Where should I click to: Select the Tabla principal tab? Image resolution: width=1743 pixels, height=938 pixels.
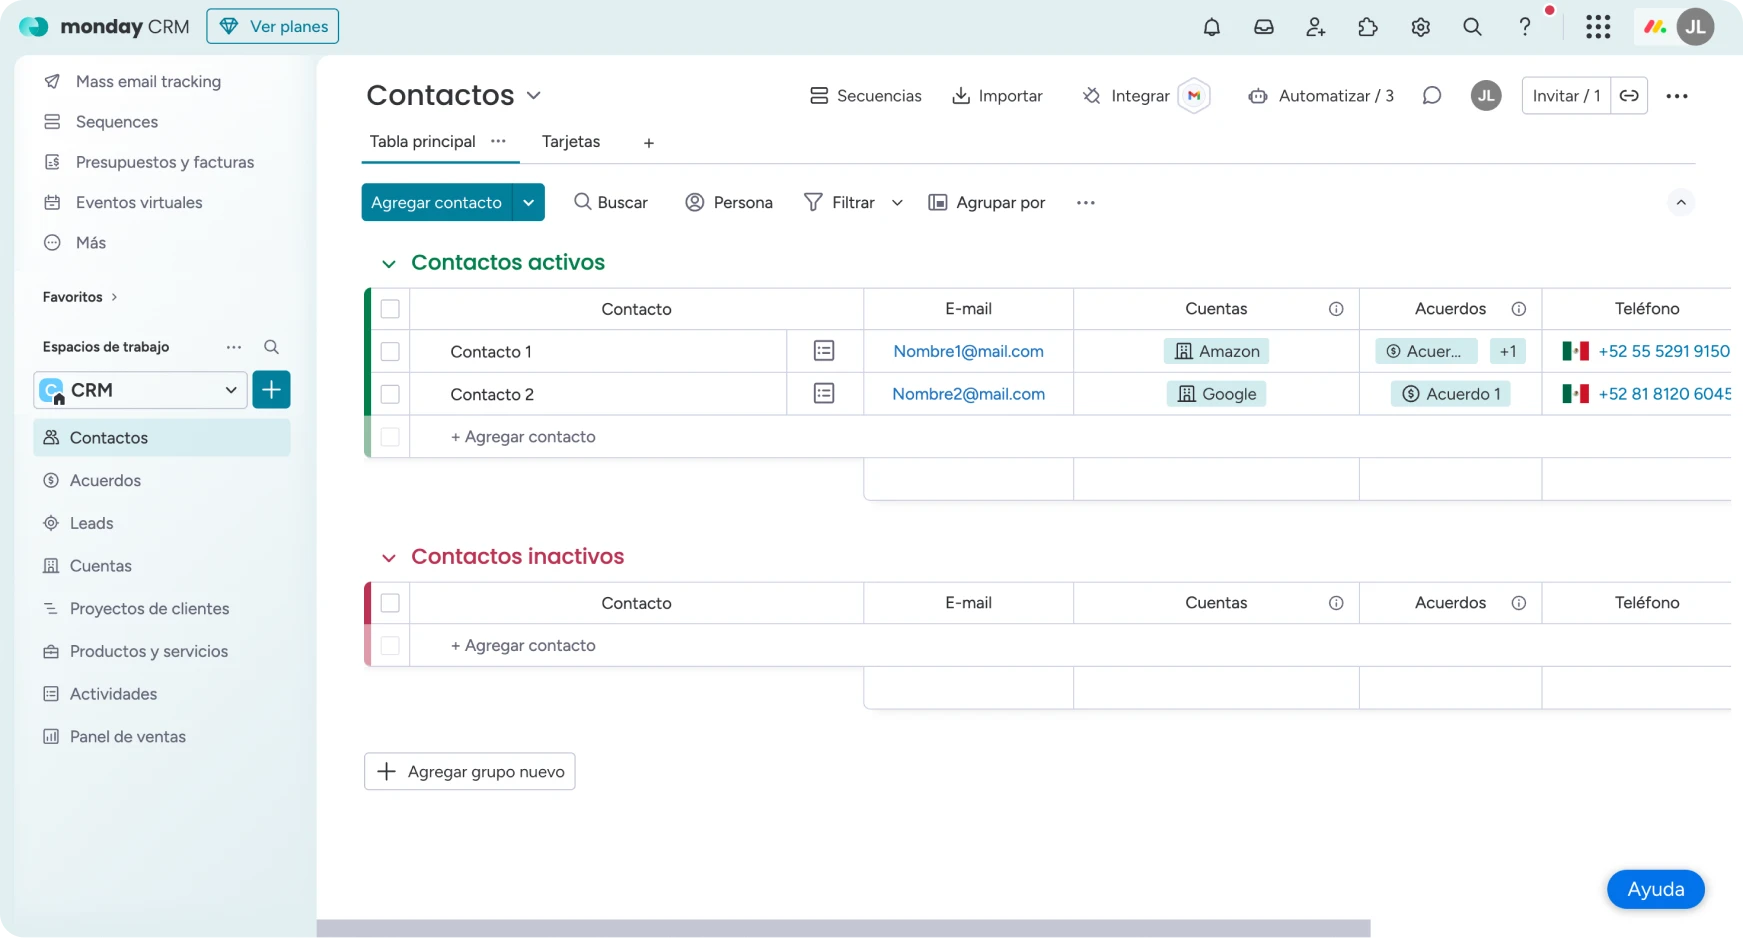pyautogui.click(x=422, y=142)
